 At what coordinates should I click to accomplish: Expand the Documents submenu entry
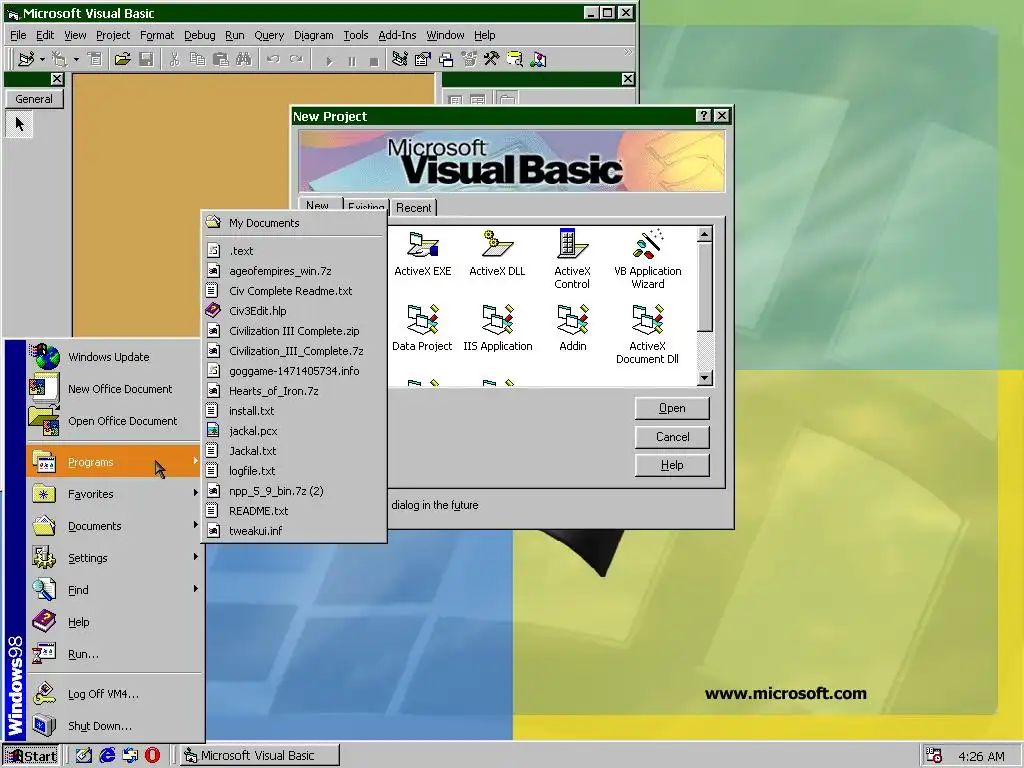tap(114, 526)
